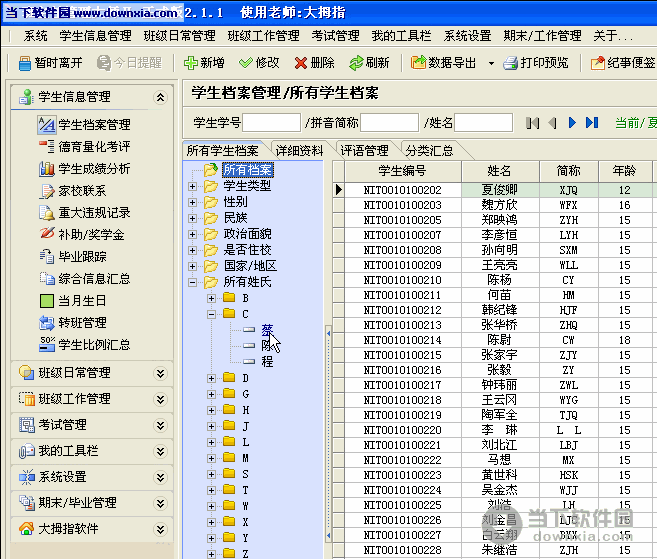This screenshot has width=657, height=559.
Task: Click the 暂时离开 lock icon
Action: (26, 63)
